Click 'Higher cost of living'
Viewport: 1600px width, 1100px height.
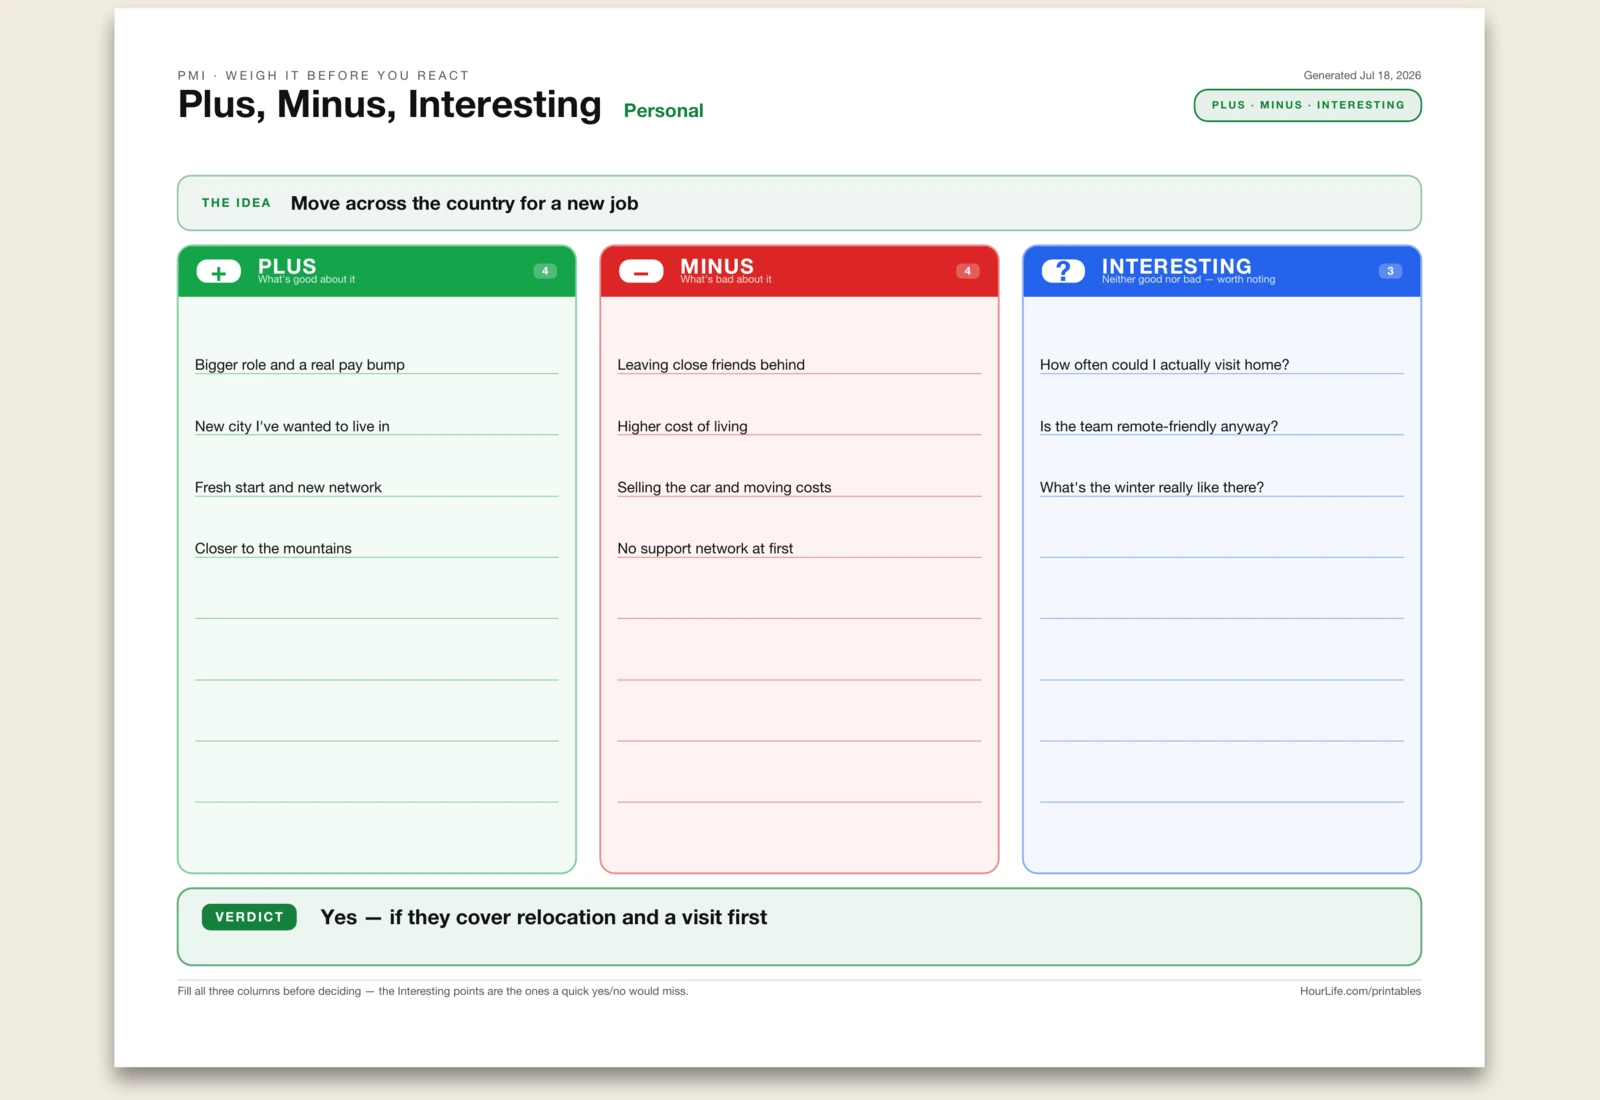pos(682,426)
